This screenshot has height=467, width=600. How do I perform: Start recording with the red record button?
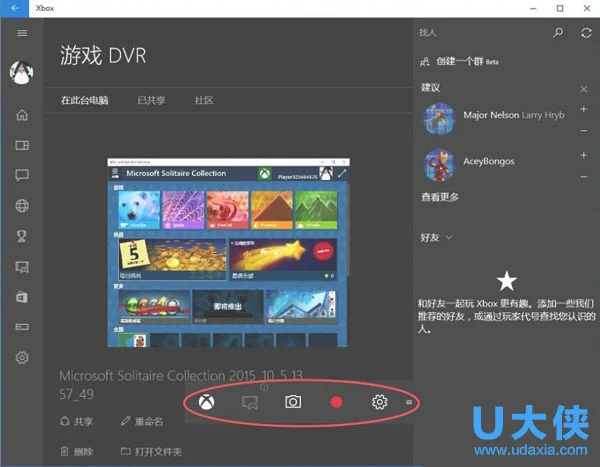pyautogui.click(x=336, y=402)
